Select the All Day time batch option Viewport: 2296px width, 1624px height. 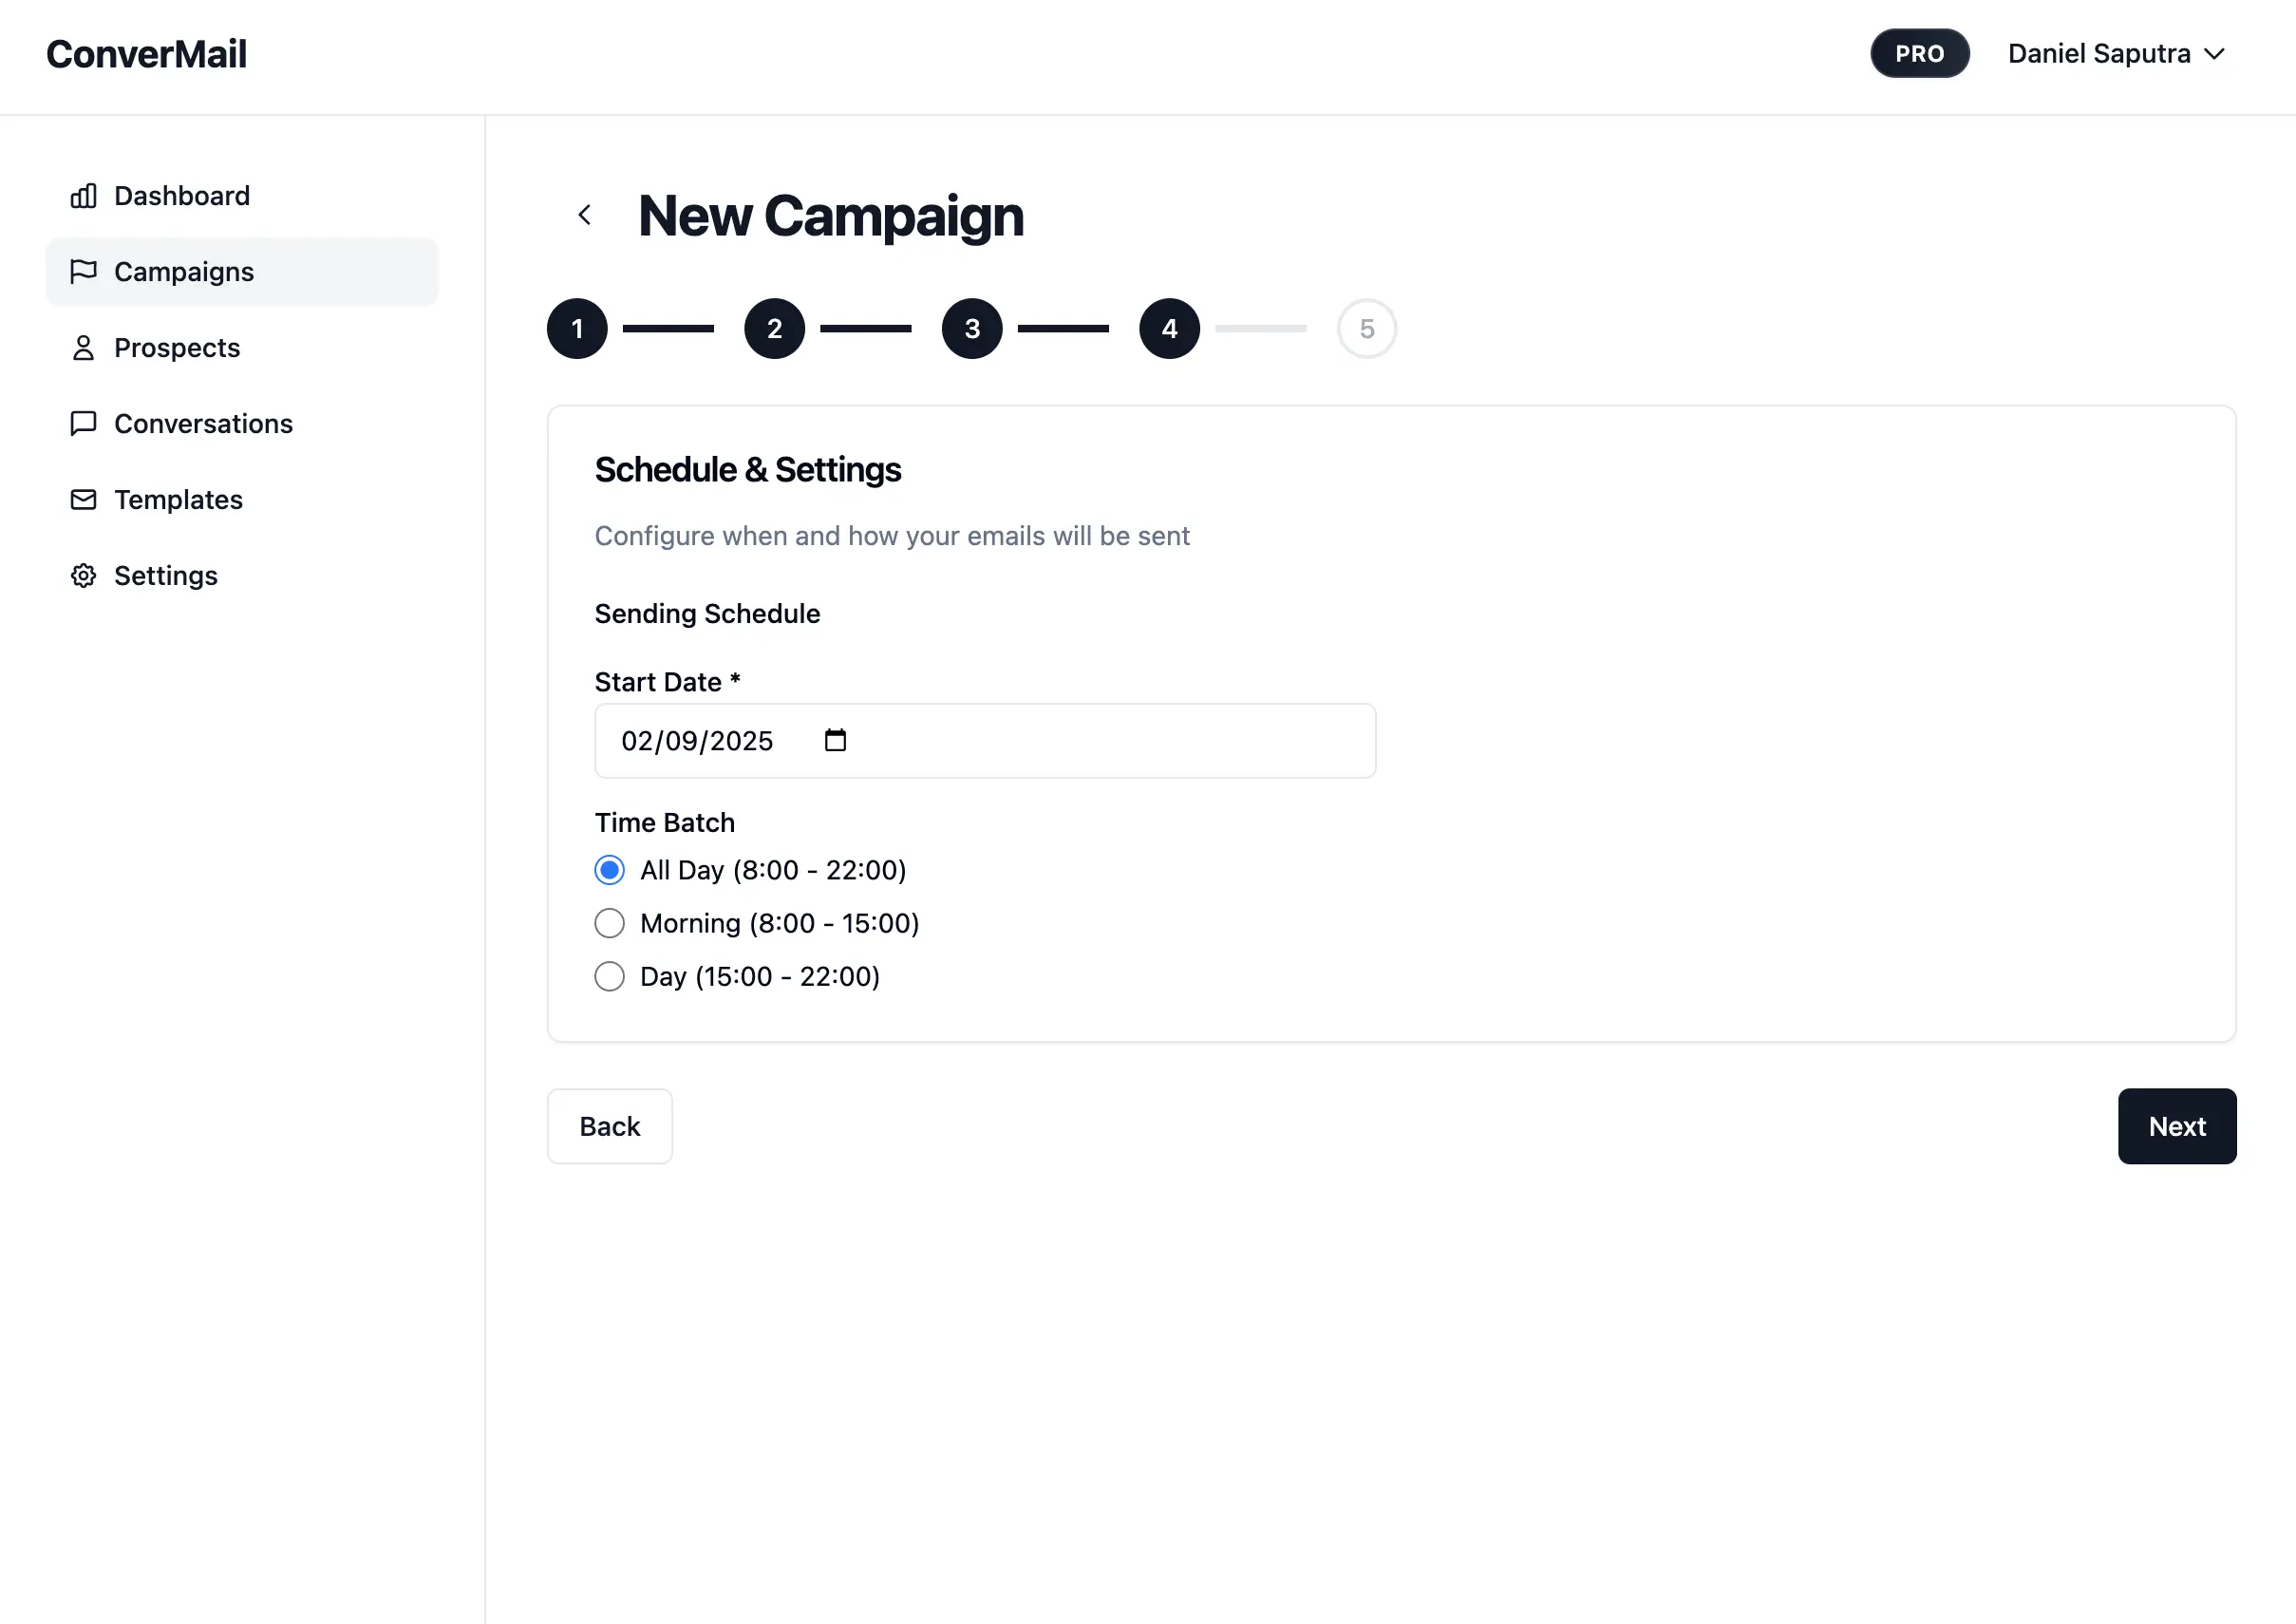(x=609, y=870)
